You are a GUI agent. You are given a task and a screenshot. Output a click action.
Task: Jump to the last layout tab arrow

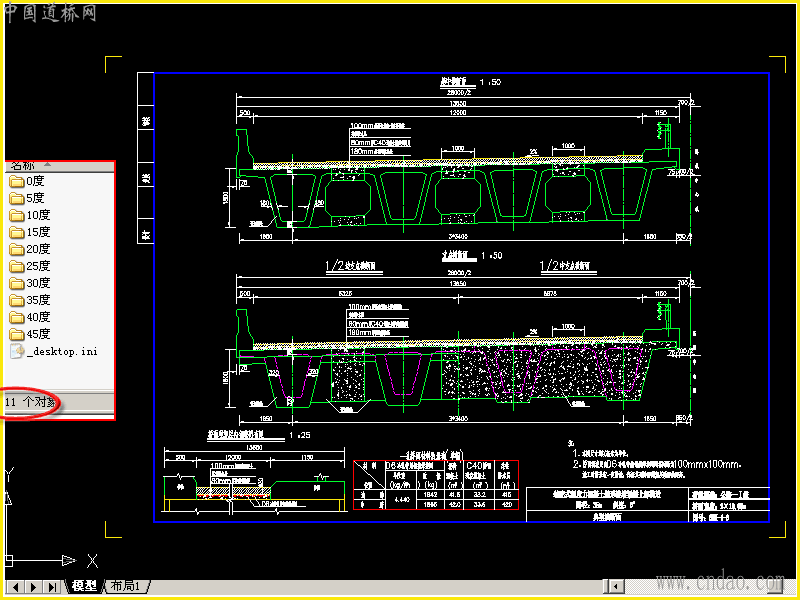pyautogui.click(x=53, y=586)
